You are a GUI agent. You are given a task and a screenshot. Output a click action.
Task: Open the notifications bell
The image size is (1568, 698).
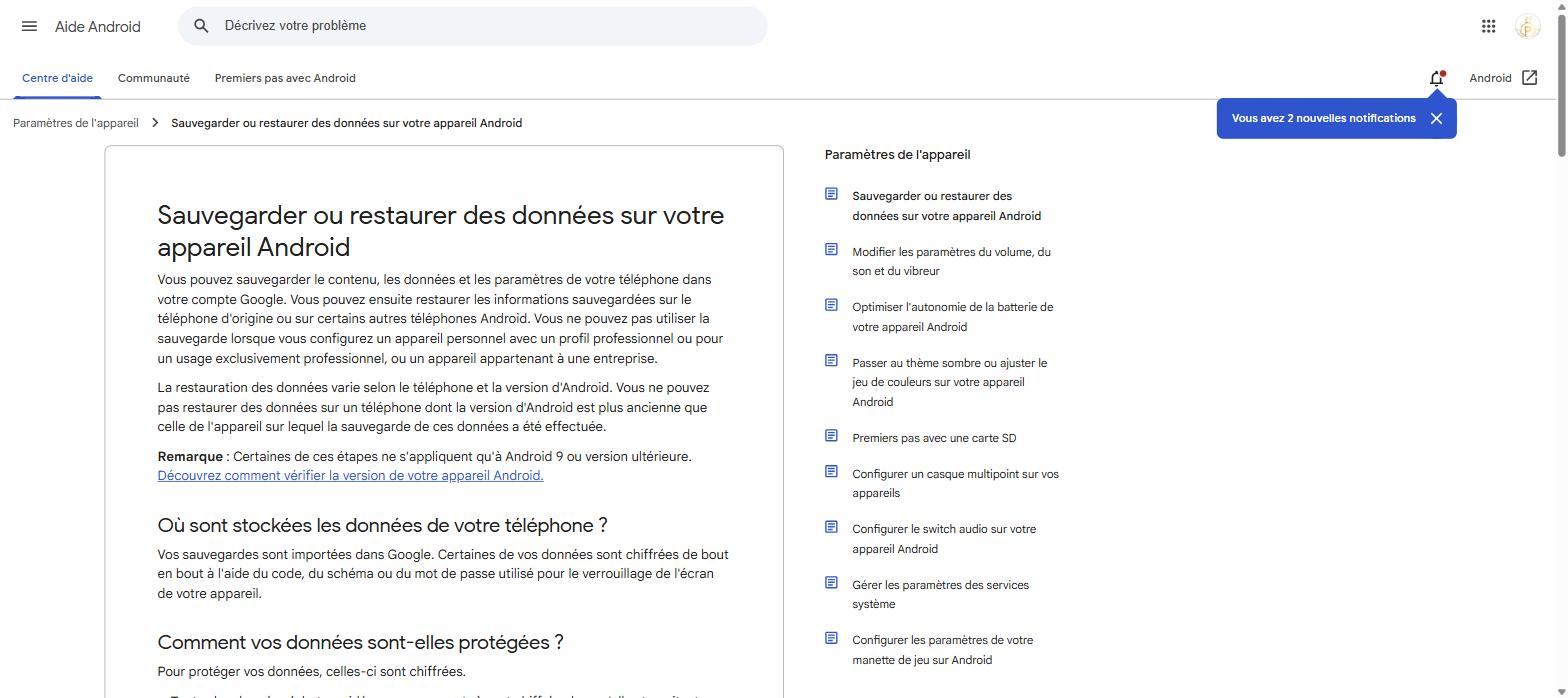(1437, 78)
